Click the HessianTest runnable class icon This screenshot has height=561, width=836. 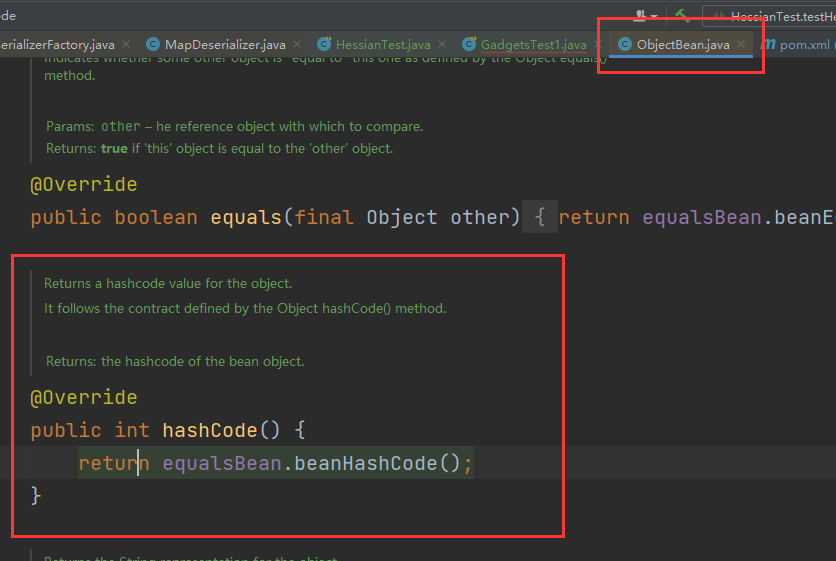(324, 44)
